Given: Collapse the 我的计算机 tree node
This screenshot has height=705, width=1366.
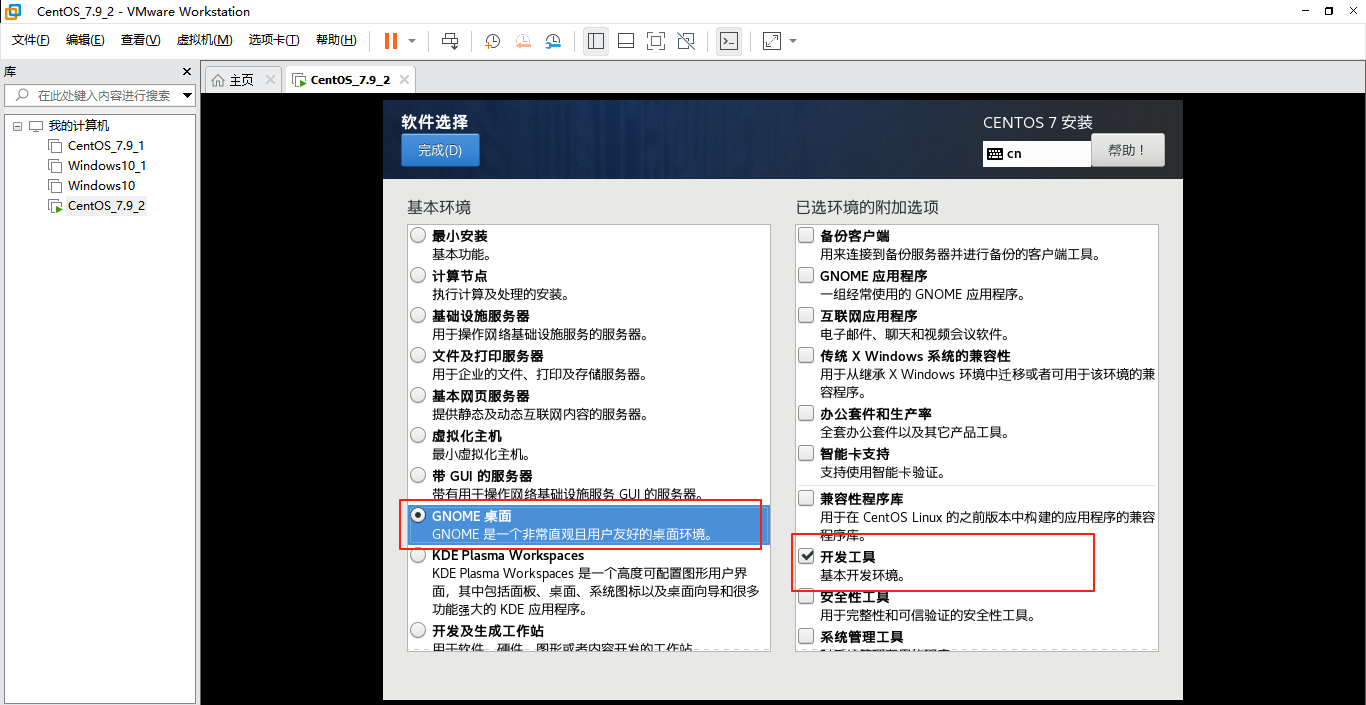Looking at the screenshot, I should point(17,126).
